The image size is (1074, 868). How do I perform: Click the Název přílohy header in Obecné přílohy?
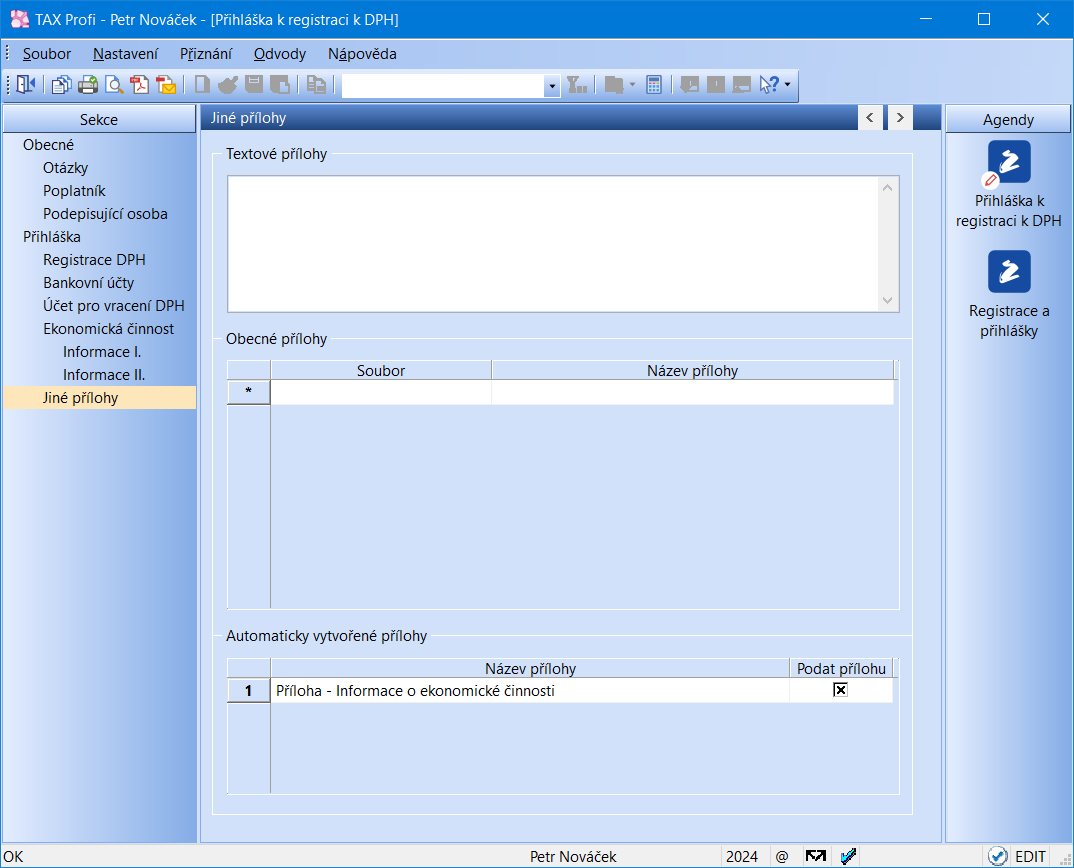[x=692, y=371]
